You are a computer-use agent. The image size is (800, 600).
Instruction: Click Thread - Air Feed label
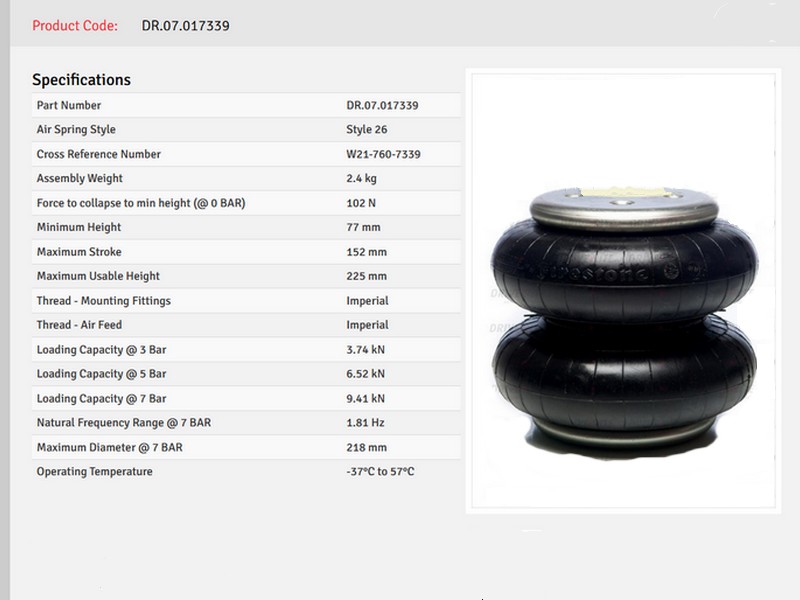[x=79, y=325]
